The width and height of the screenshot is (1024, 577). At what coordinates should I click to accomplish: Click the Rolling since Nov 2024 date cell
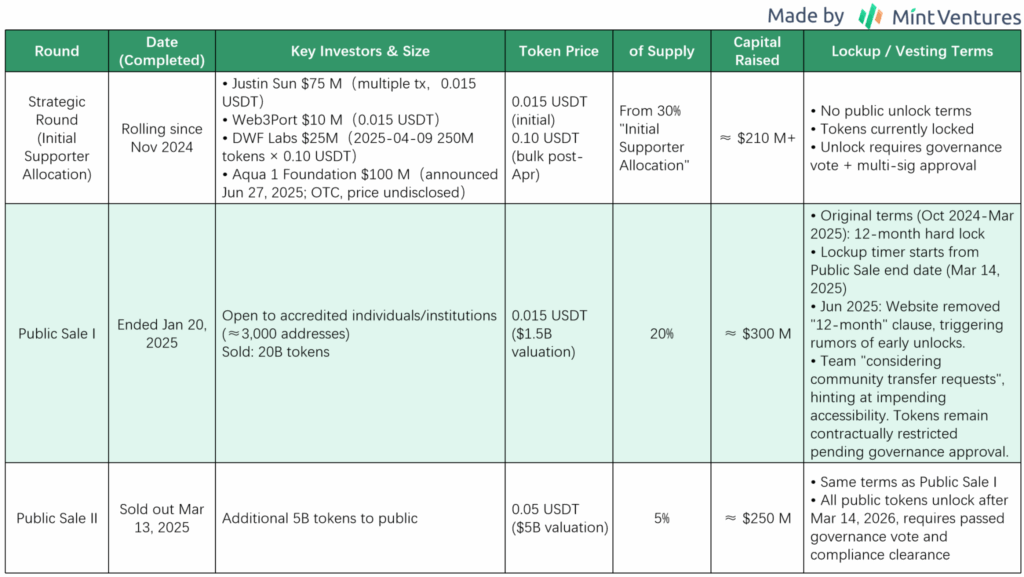tap(162, 138)
